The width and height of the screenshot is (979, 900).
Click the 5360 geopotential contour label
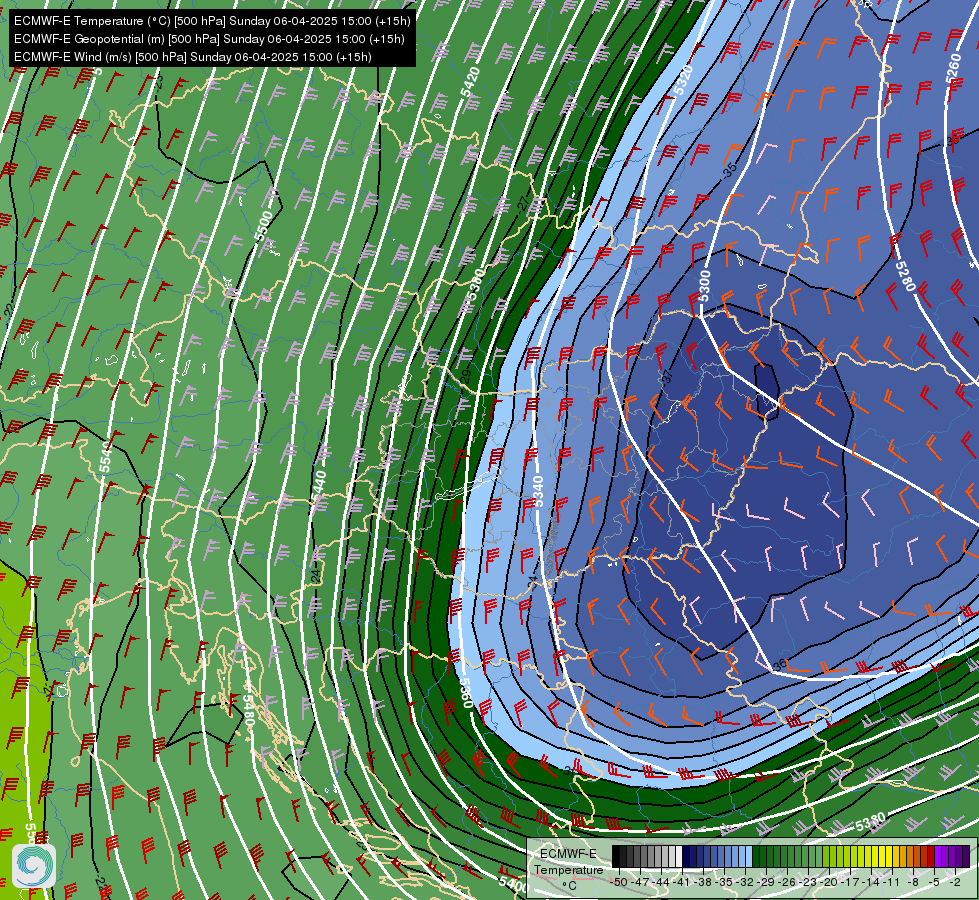(x=467, y=693)
